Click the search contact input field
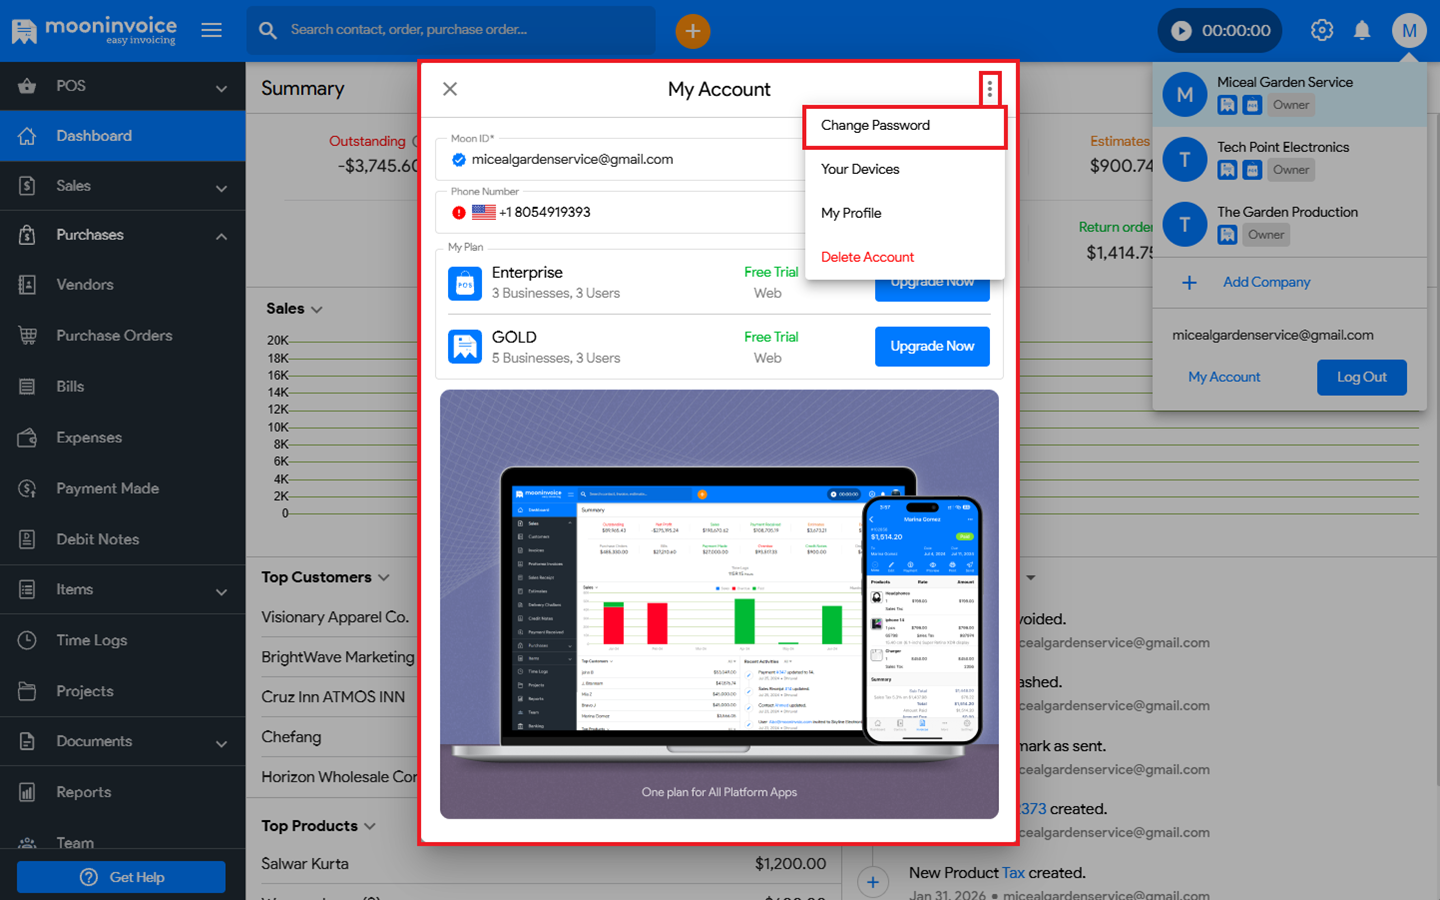Viewport: 1440px width, 900px height. pyautogui.click(x=460, y=30)
